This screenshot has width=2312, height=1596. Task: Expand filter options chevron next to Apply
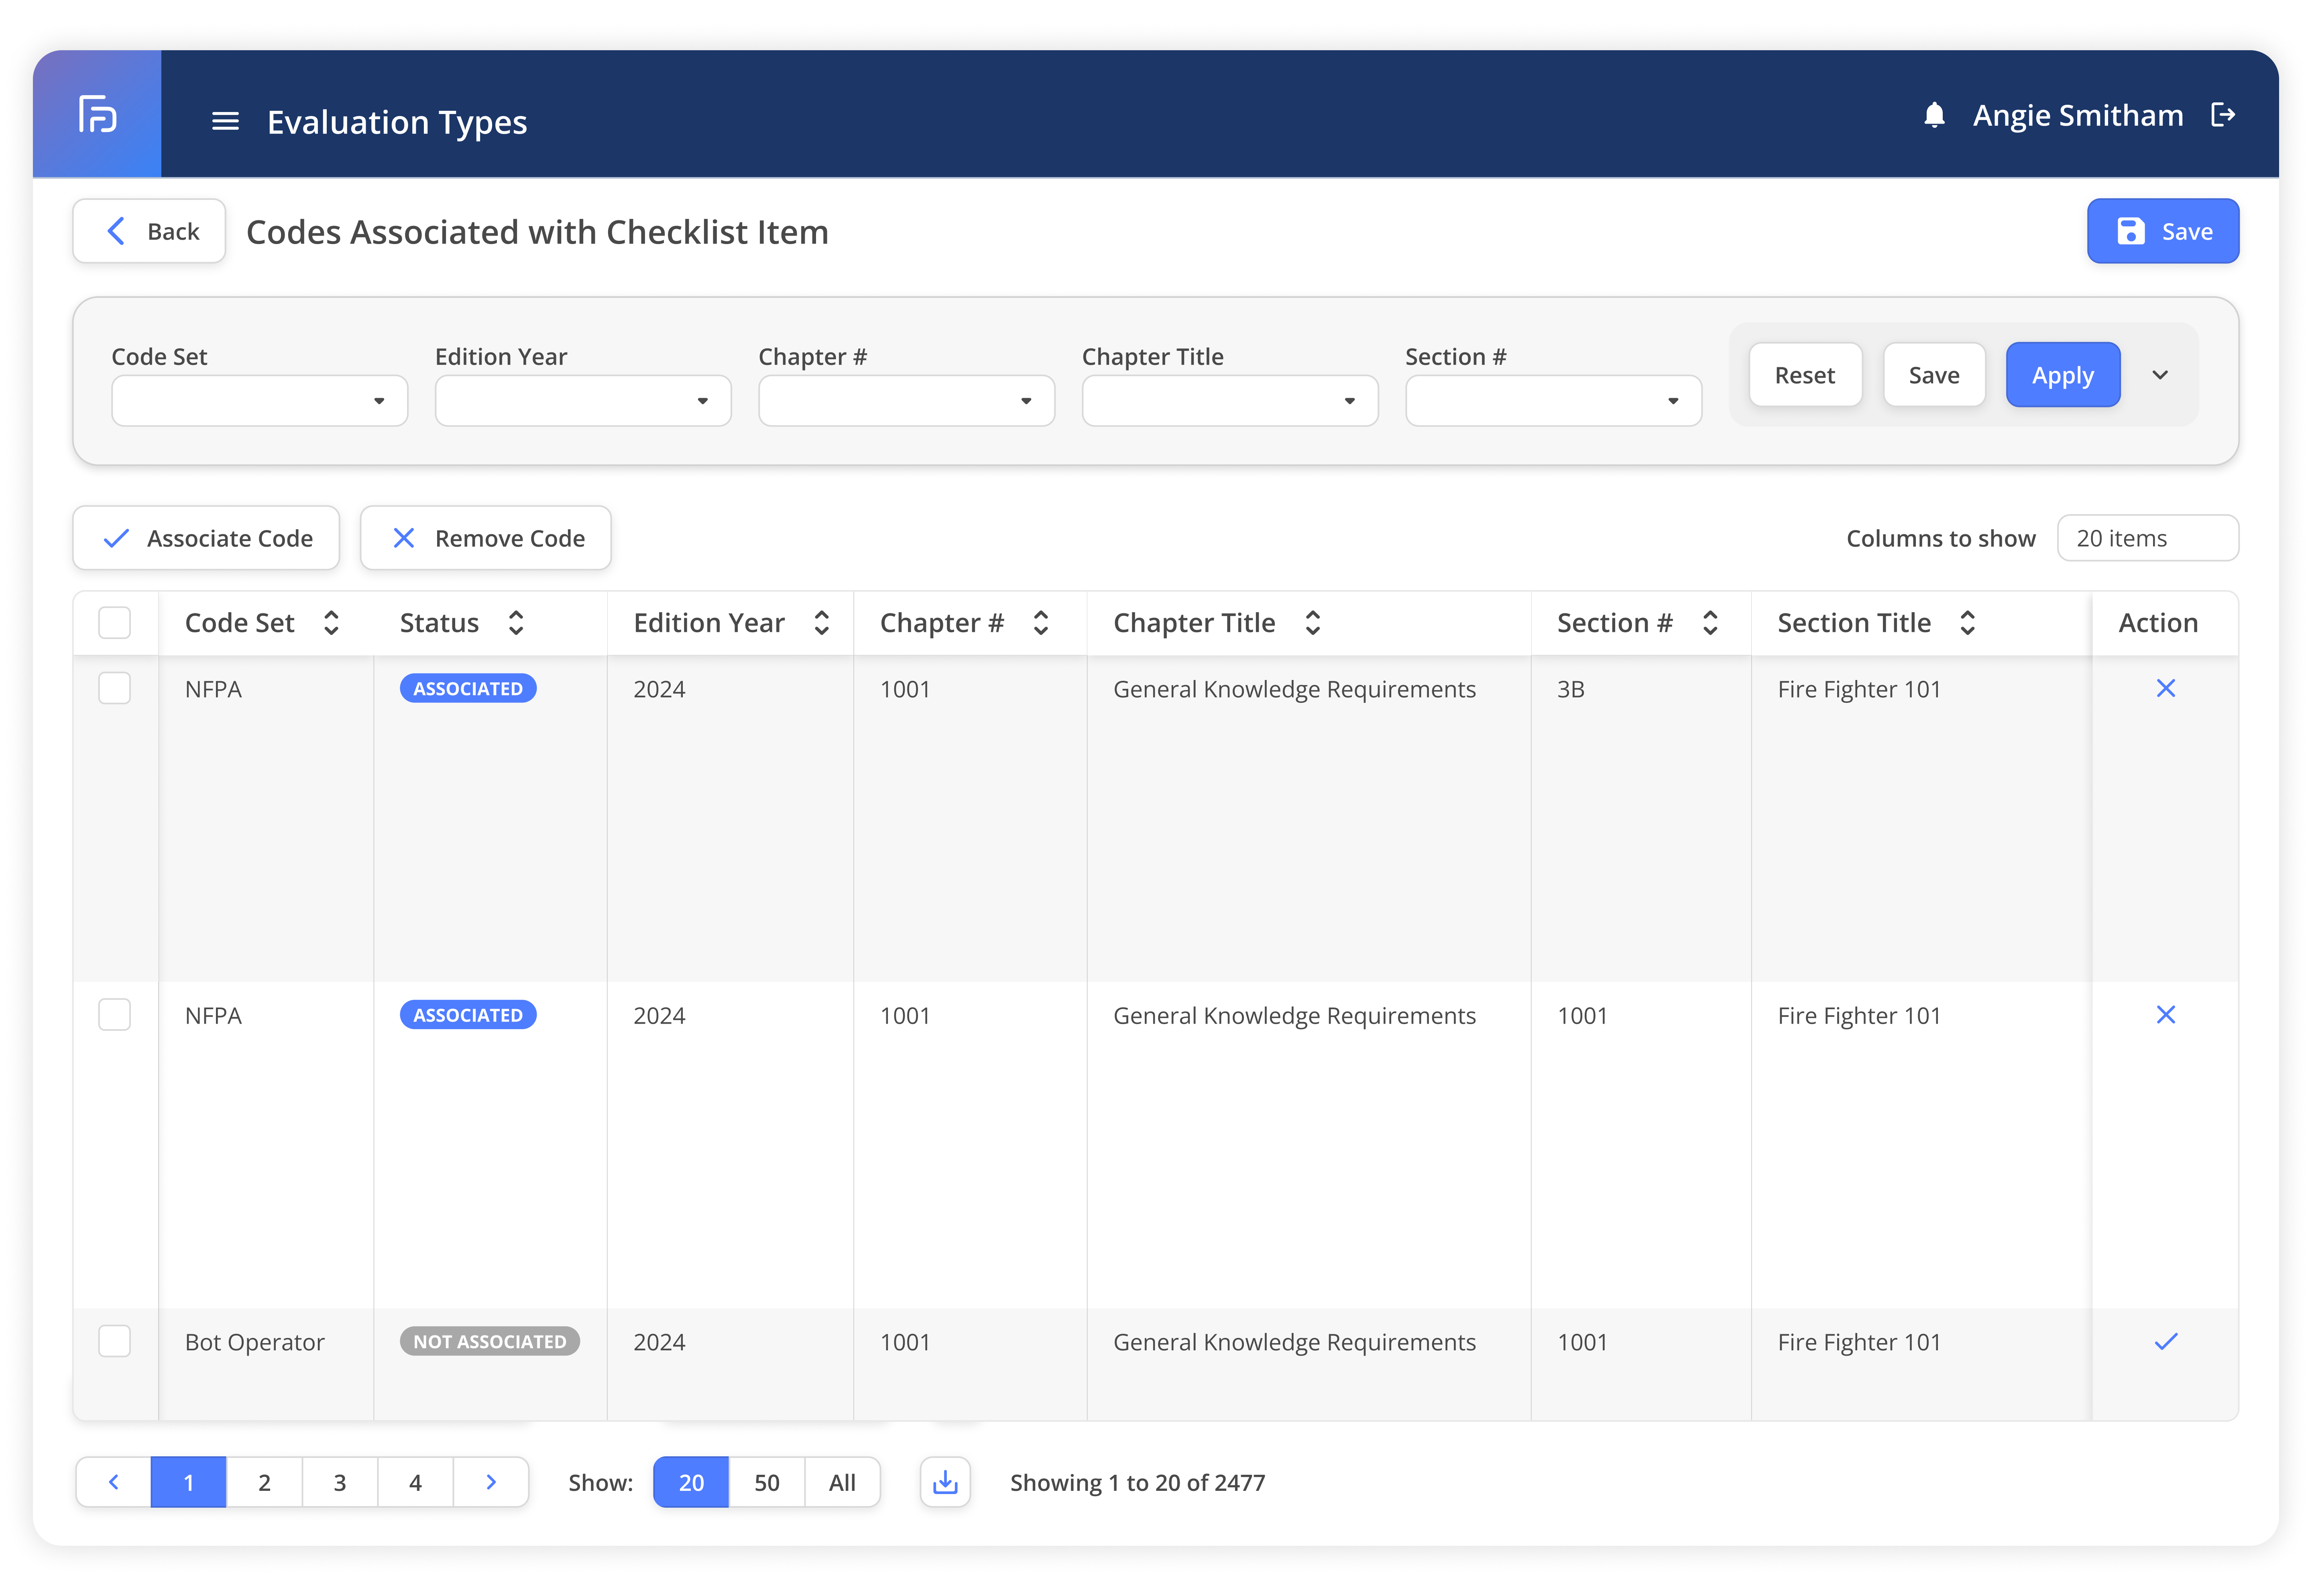pyautogui.click(x=2160, y=375)
